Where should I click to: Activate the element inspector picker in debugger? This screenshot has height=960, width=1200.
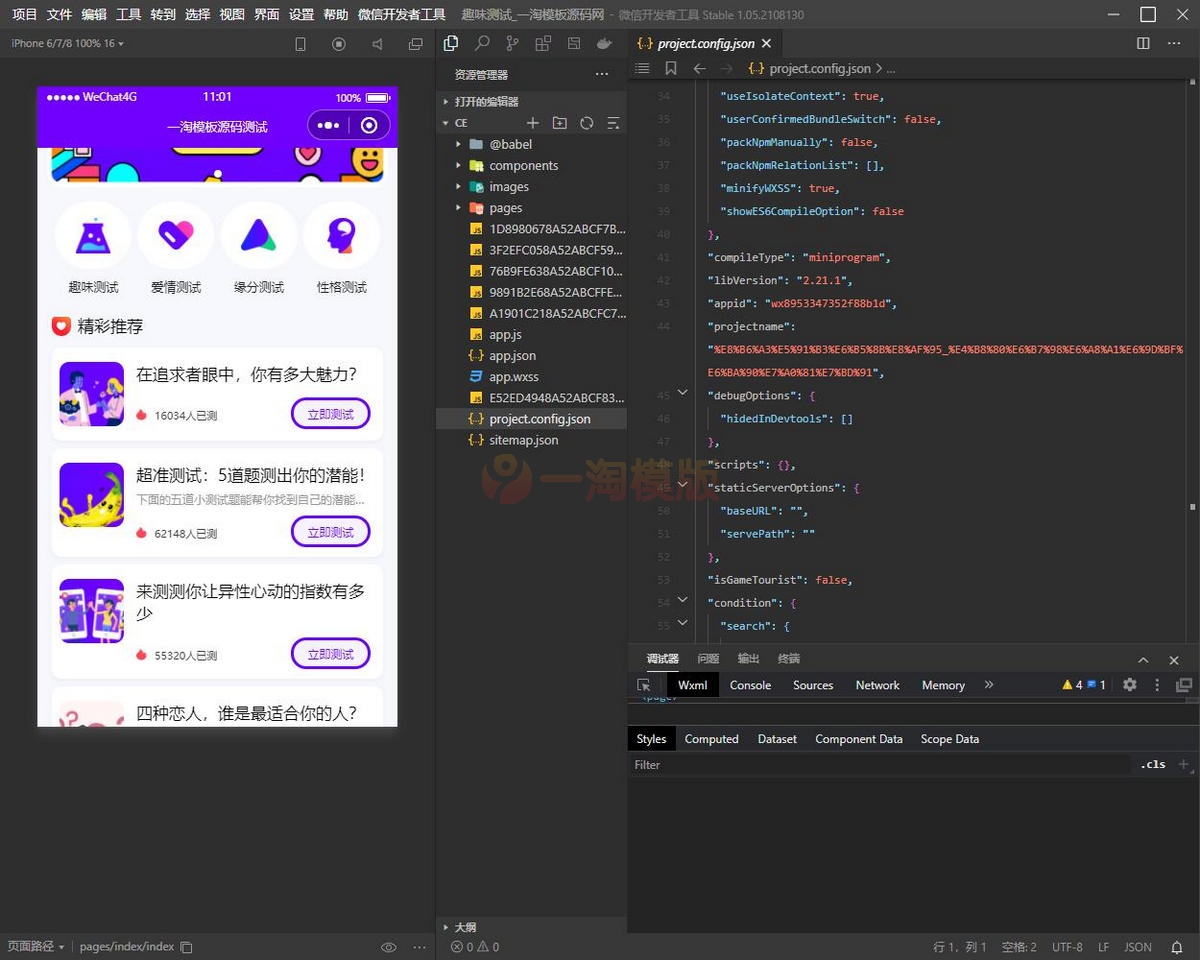(x=644, y=685)
